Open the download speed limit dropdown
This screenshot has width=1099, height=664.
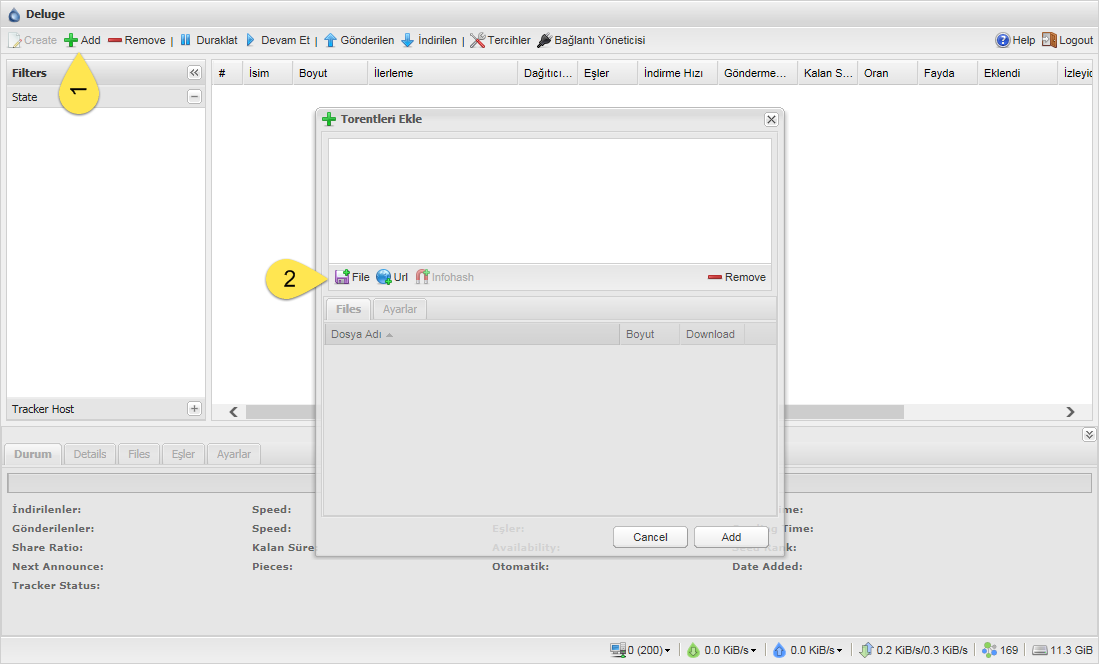coord(721,650)
